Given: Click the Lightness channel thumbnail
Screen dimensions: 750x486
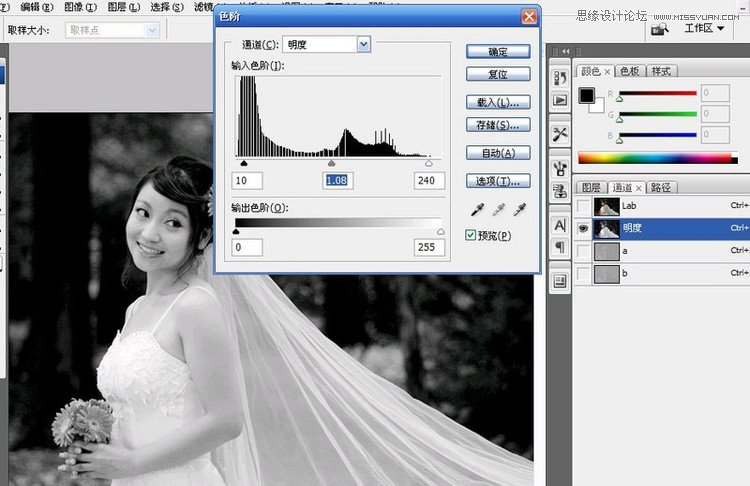Looking at the screenshot, I should pyautogui.click(x=607, y=229).
